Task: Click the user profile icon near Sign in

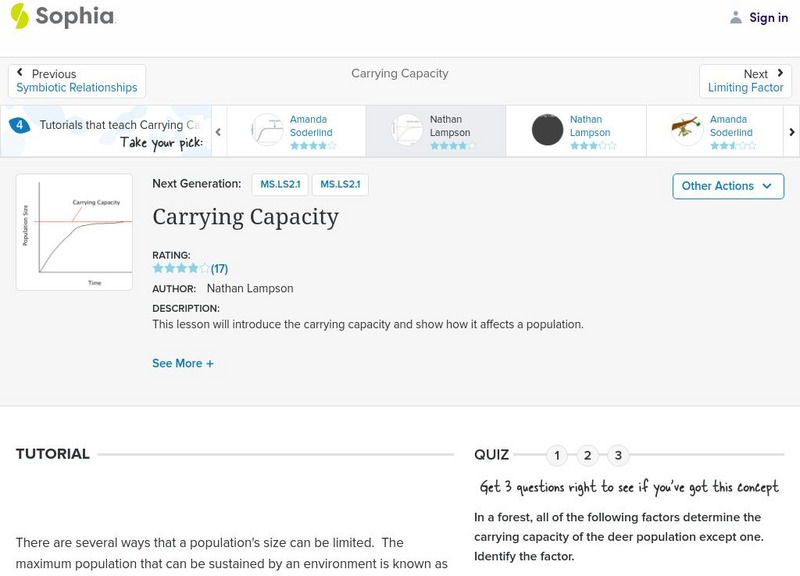Action: [735, 17]
